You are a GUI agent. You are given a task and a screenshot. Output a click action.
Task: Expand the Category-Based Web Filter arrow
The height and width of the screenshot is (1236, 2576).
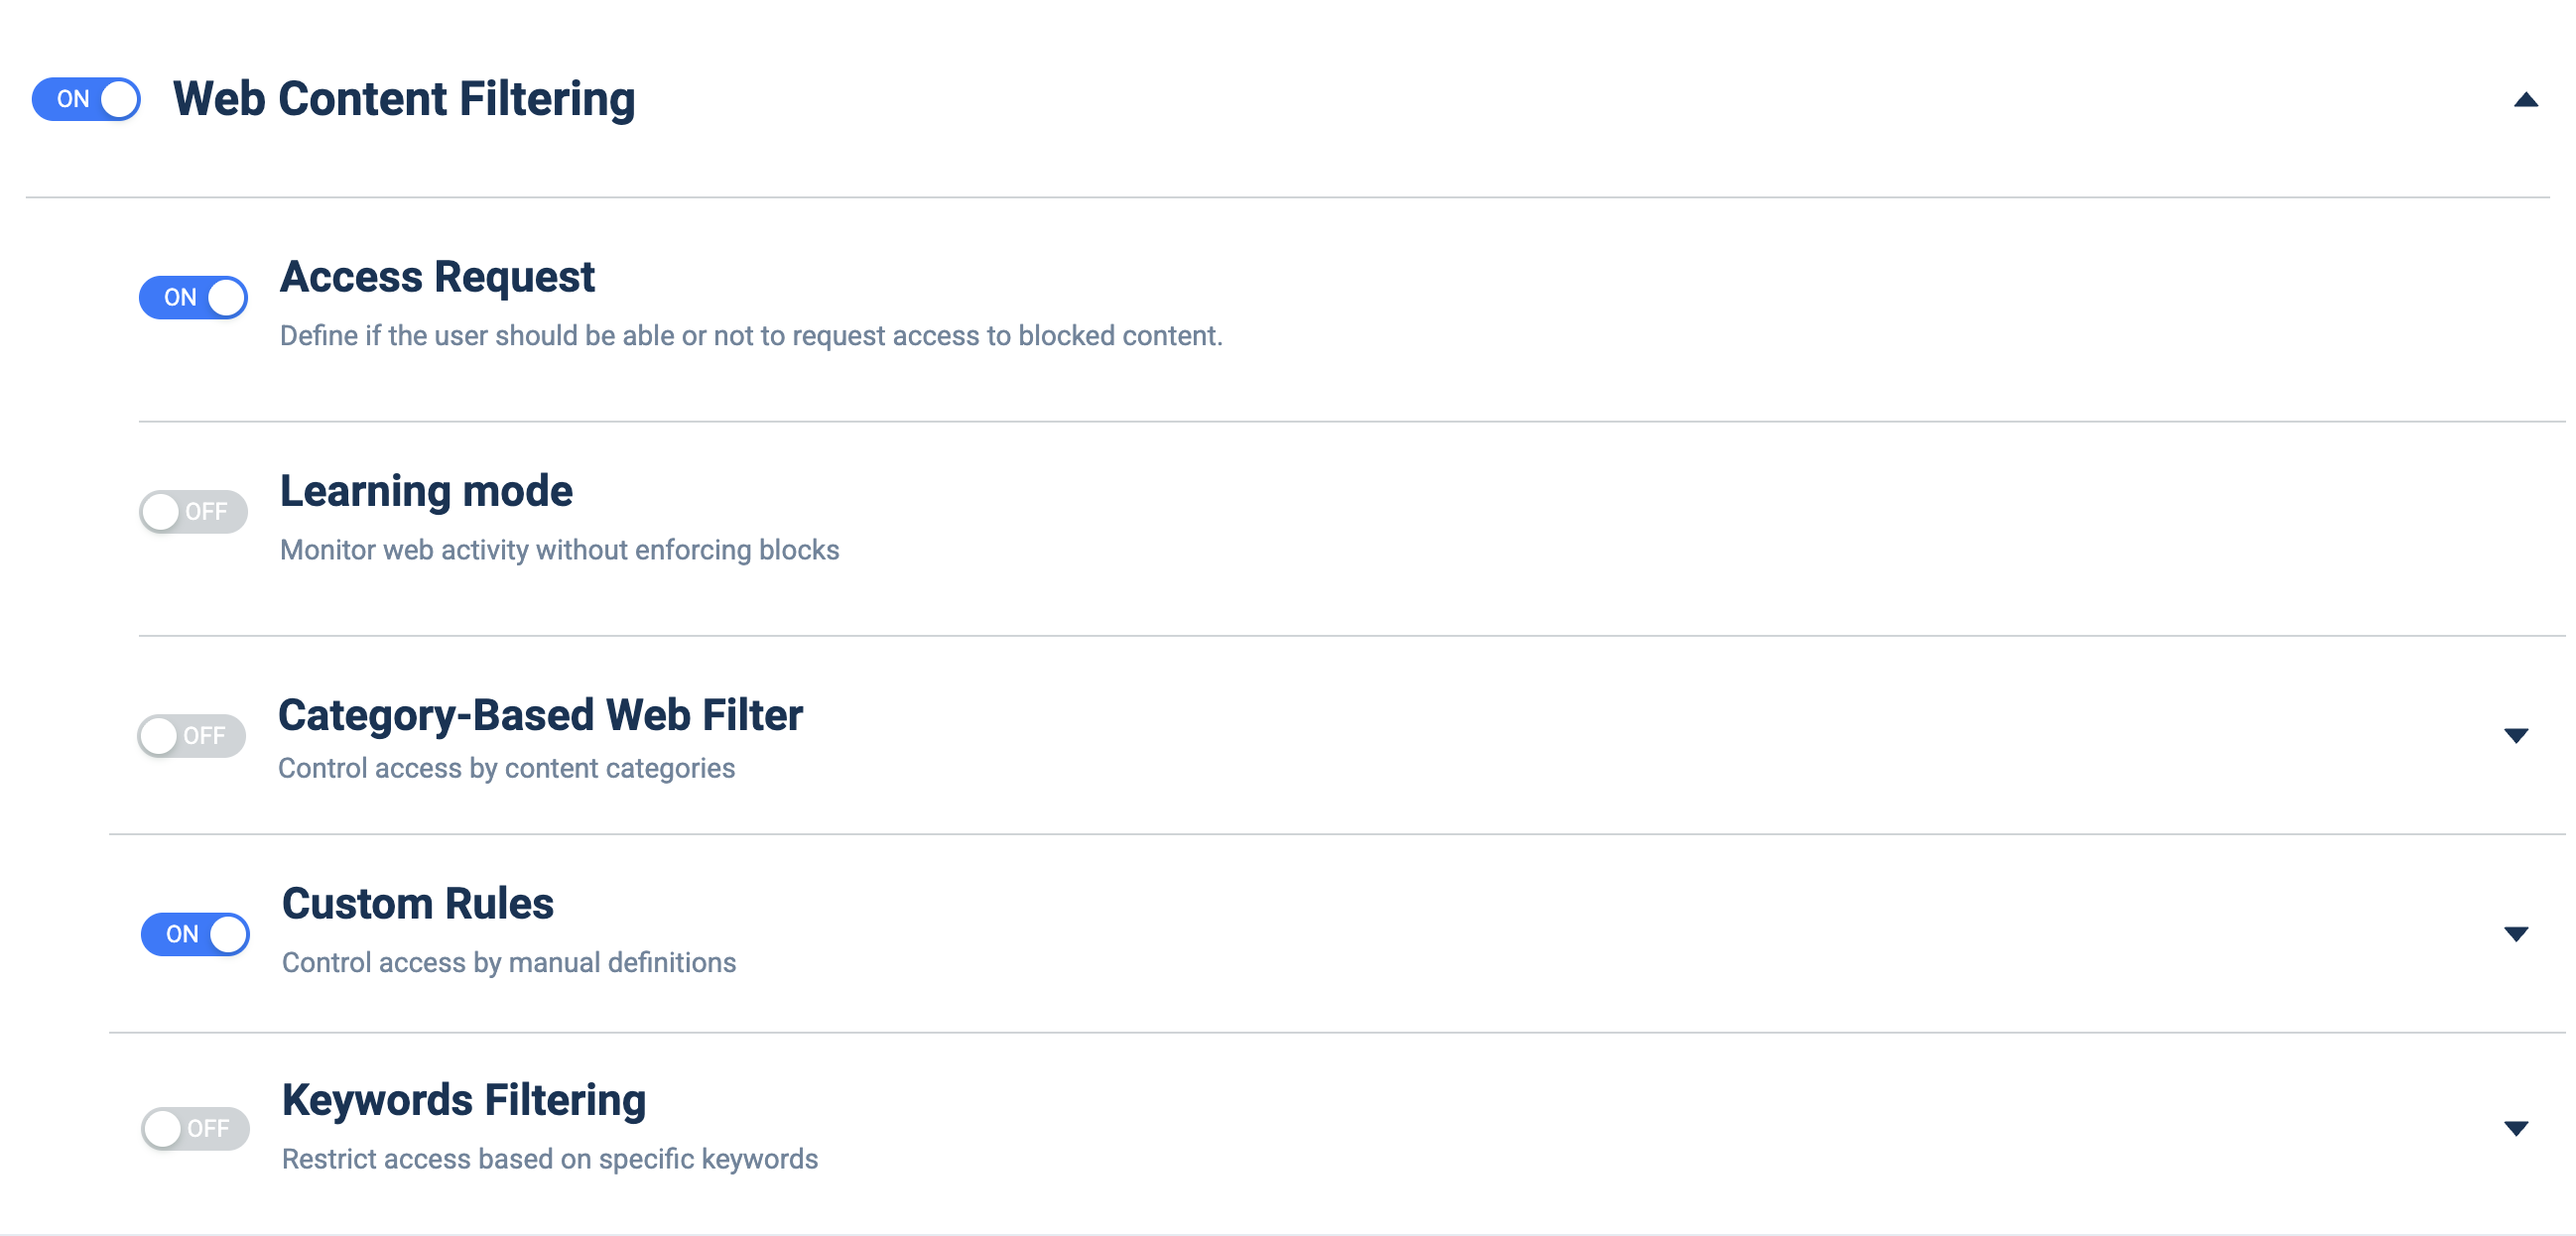click(x=2515, y=735)
